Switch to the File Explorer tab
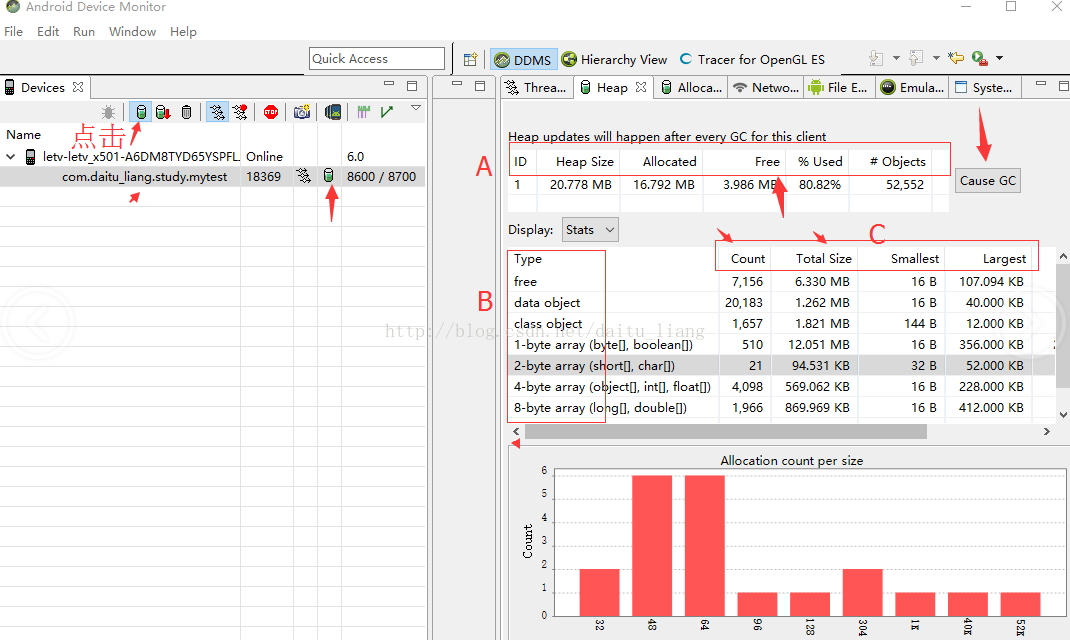The width and height of the screenshot is (1070, 640). (x=838, y=87)
